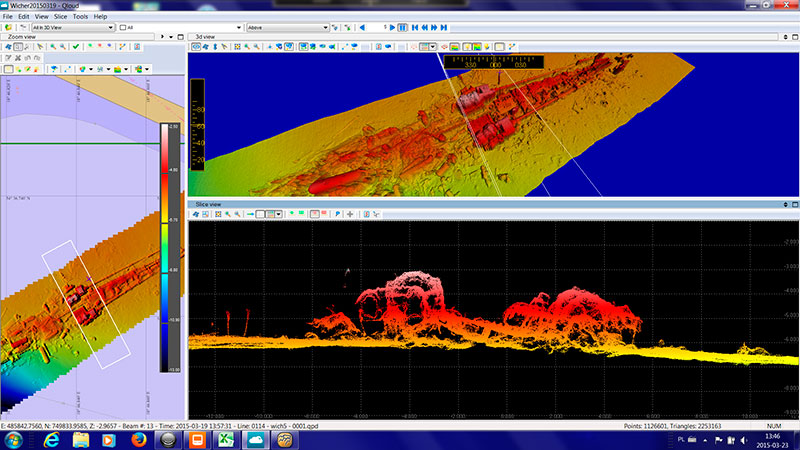The width and height of the screenshot is (800, 450).
Task: Open the Slice menu
Action: pos(59,17)
